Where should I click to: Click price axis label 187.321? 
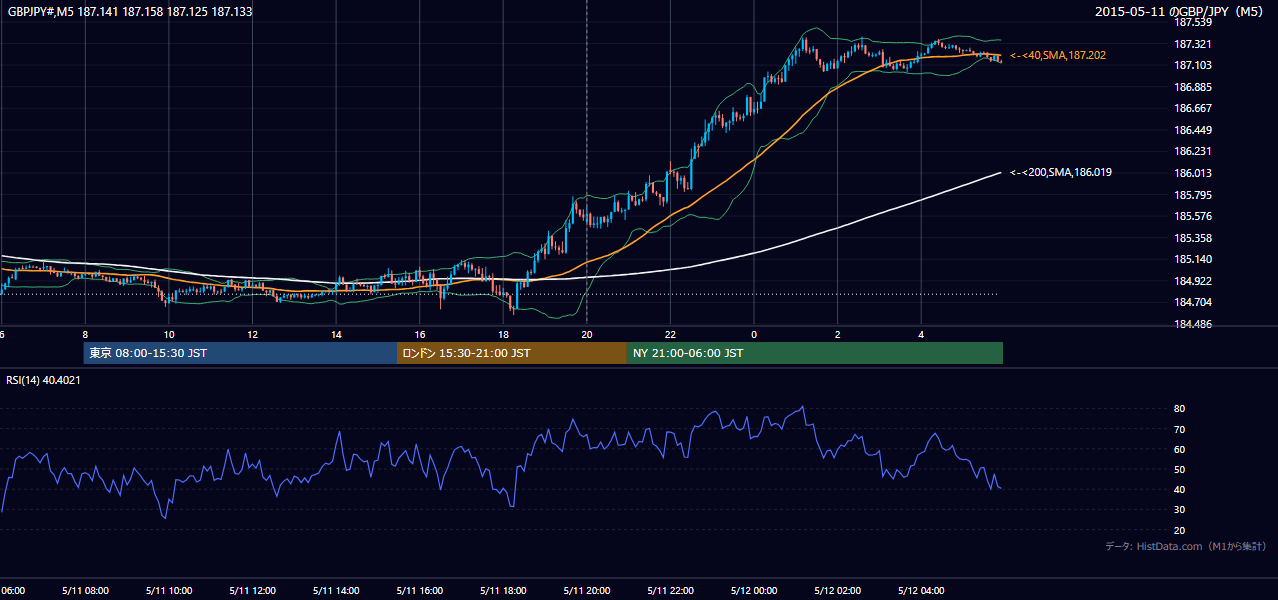coord(1192,44)
